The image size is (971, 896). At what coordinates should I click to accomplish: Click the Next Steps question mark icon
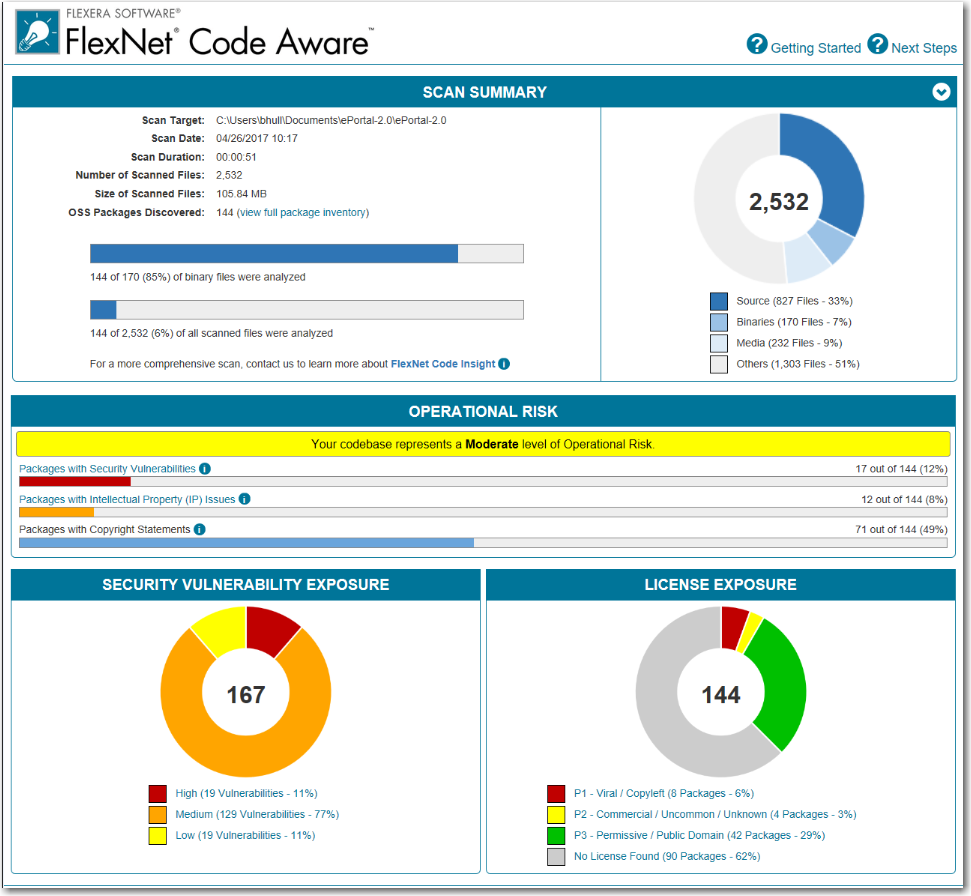click(877, 44)
